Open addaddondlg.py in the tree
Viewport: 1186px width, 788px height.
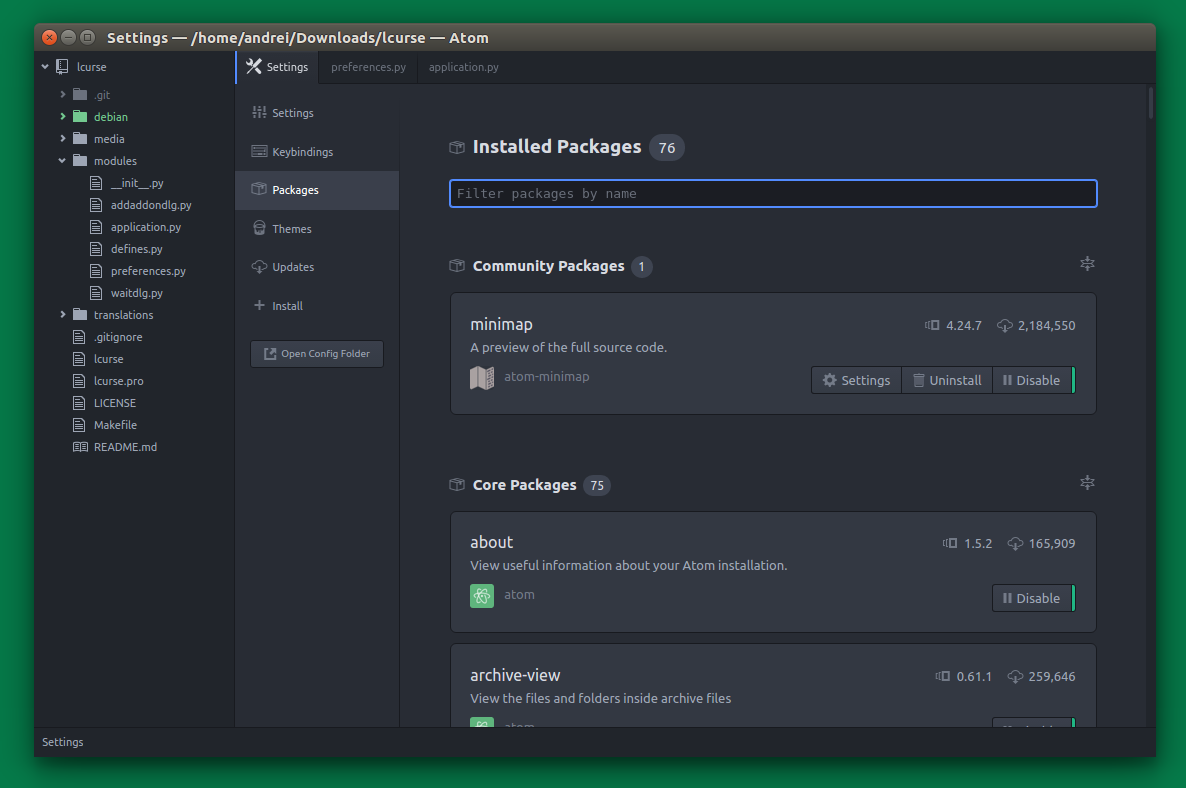tap(151, 205)
